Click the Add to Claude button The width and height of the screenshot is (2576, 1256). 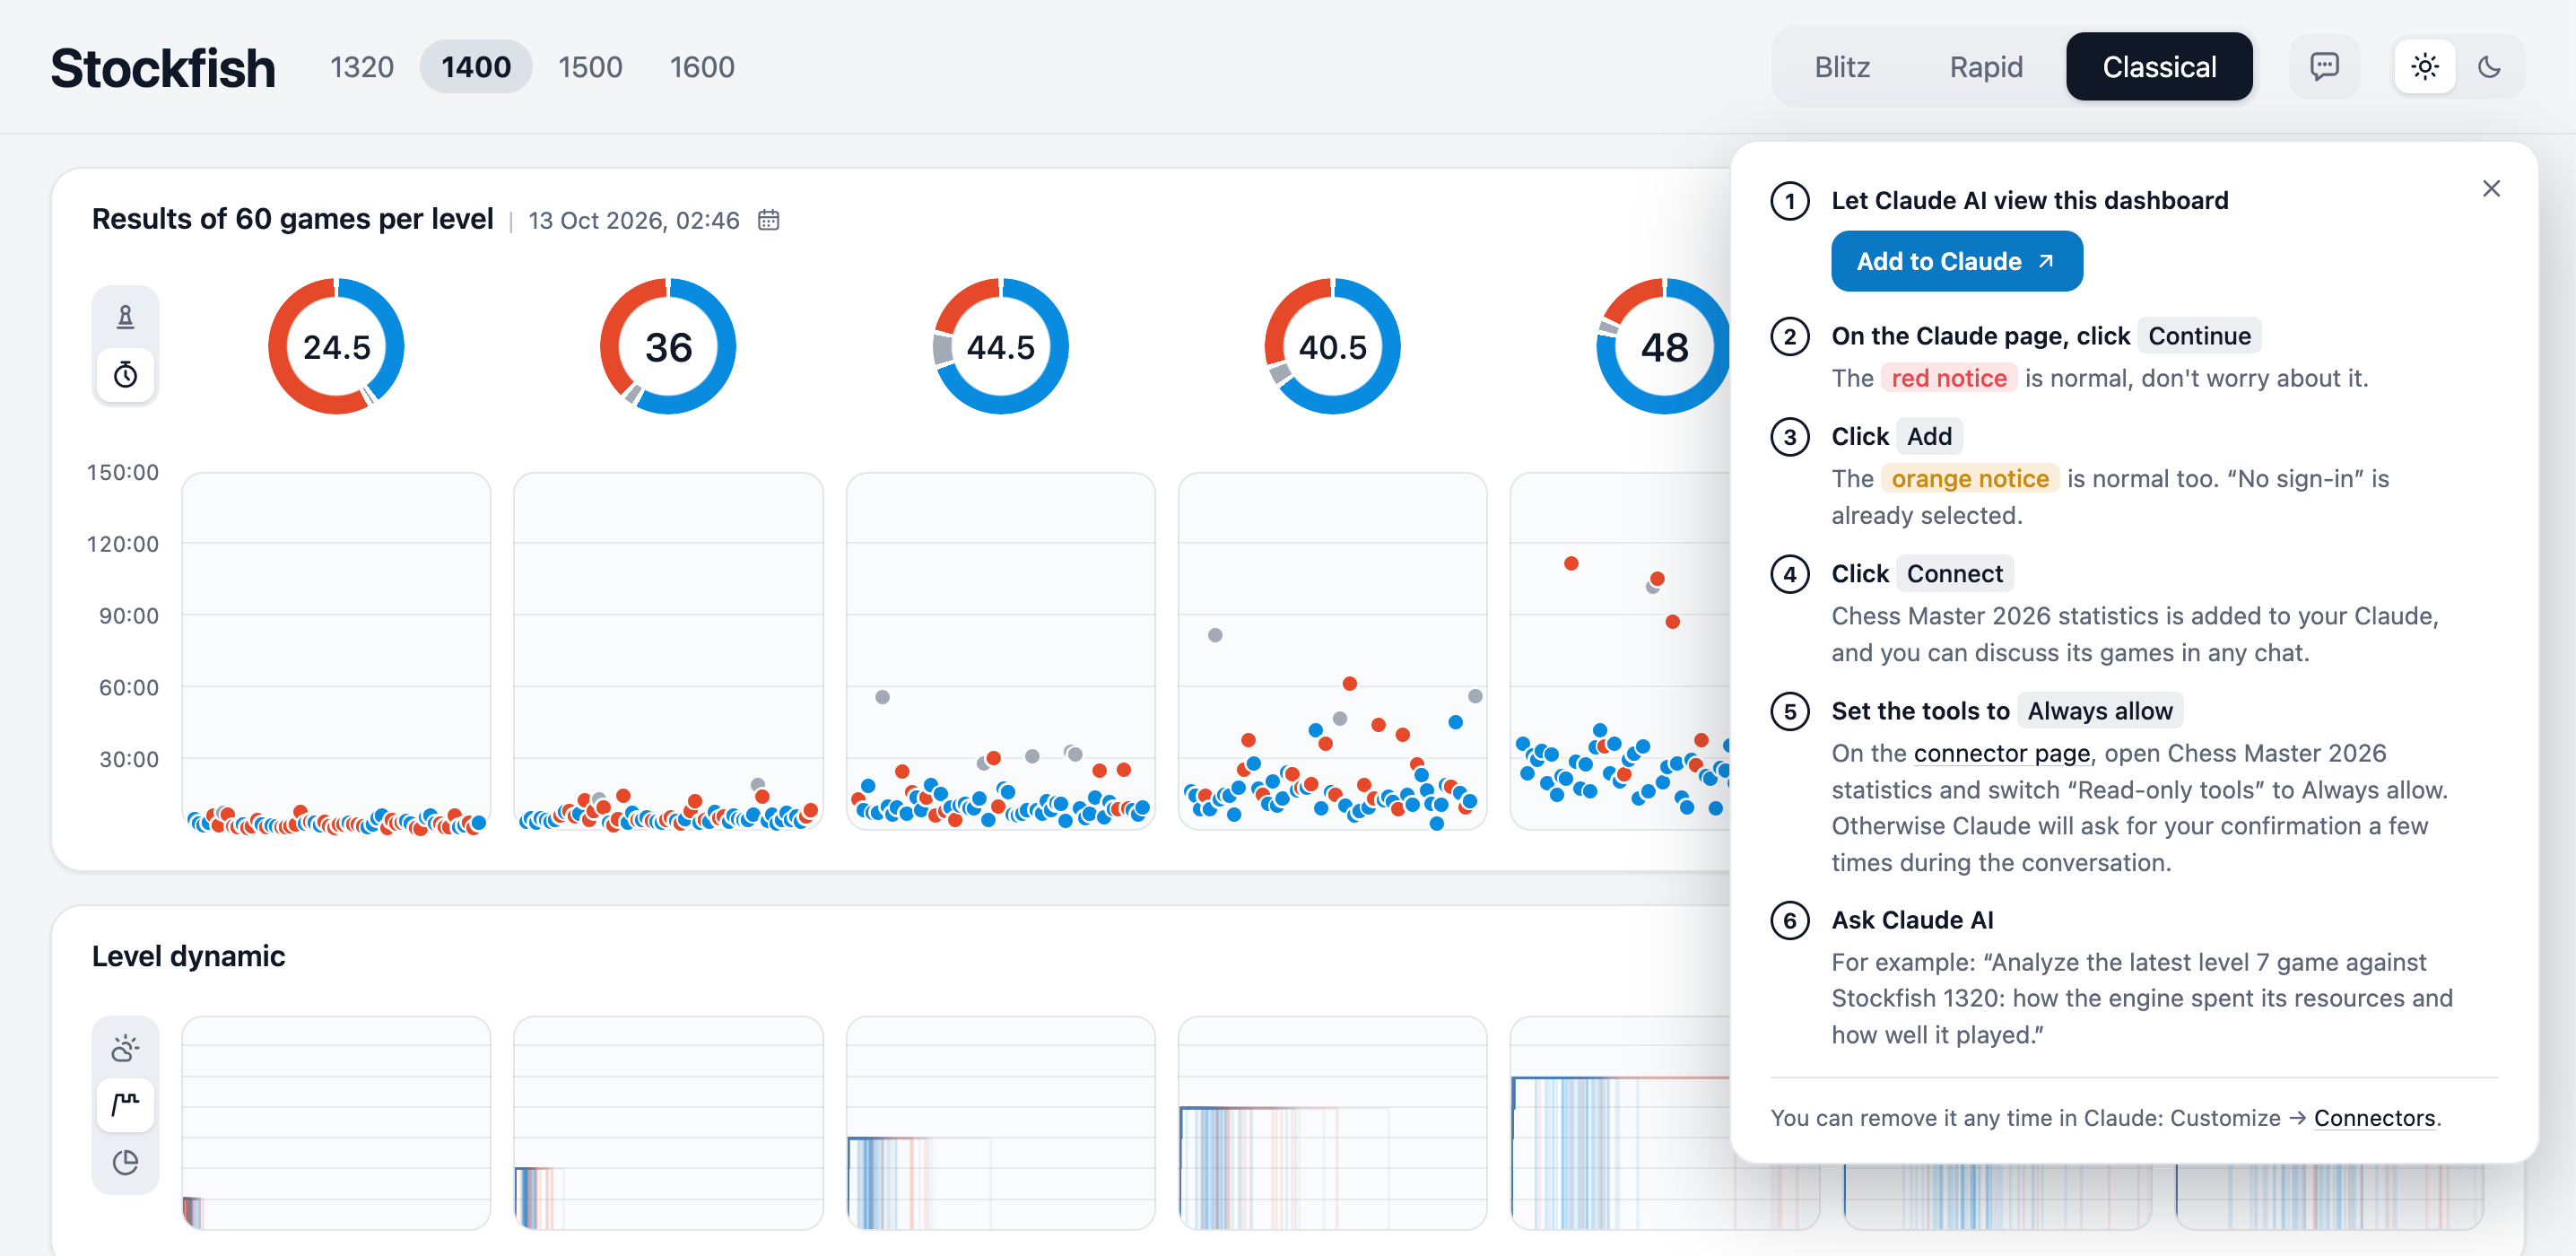(x=1956, y=261)
